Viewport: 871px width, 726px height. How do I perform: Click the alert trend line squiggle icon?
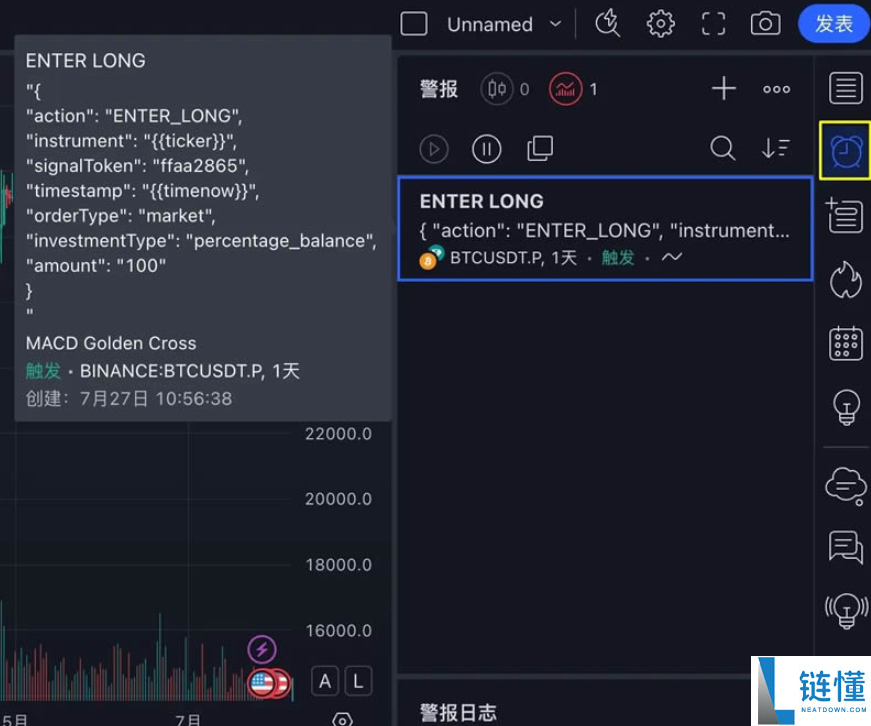click(672, 257)
